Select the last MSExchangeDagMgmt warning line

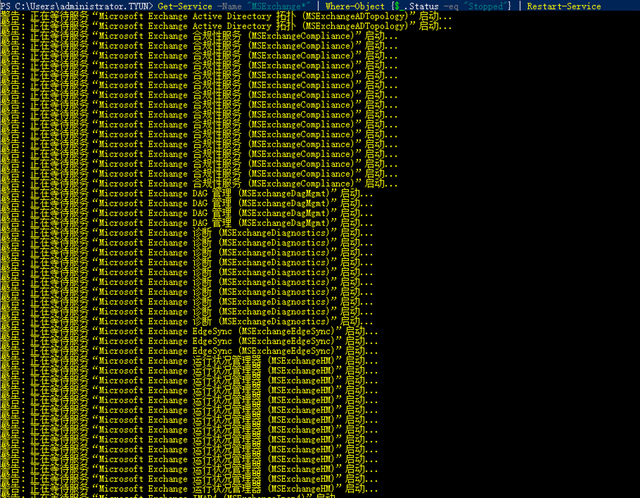187,223
